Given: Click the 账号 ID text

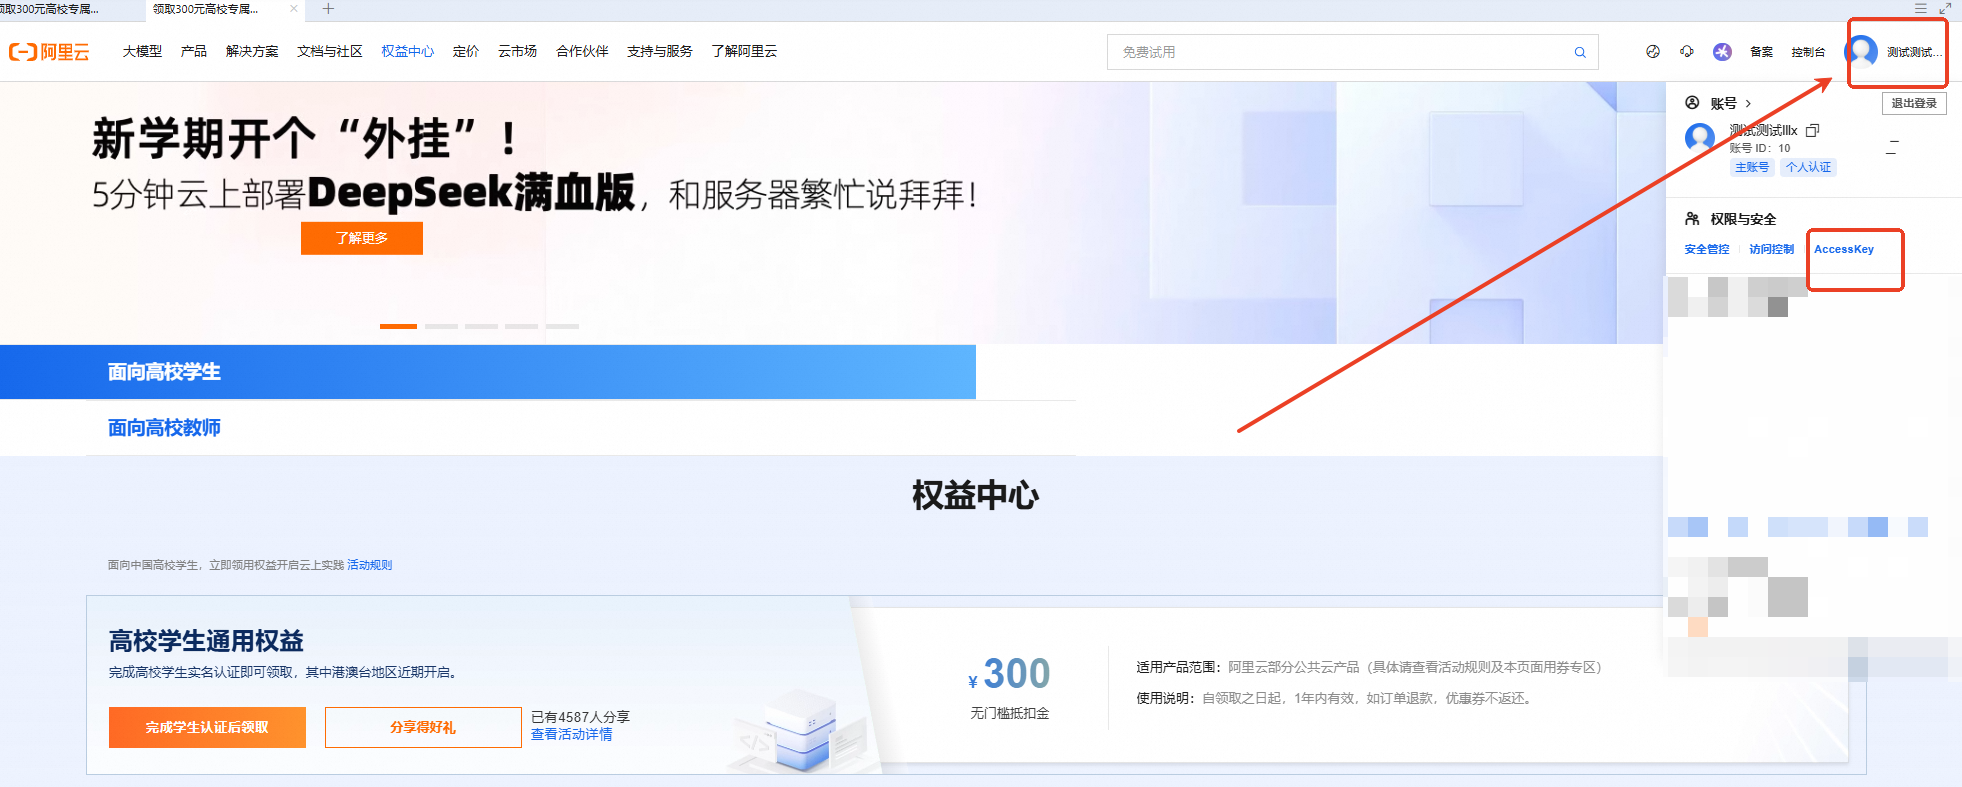Looking at the screenshot, I should pos(1760,148).
